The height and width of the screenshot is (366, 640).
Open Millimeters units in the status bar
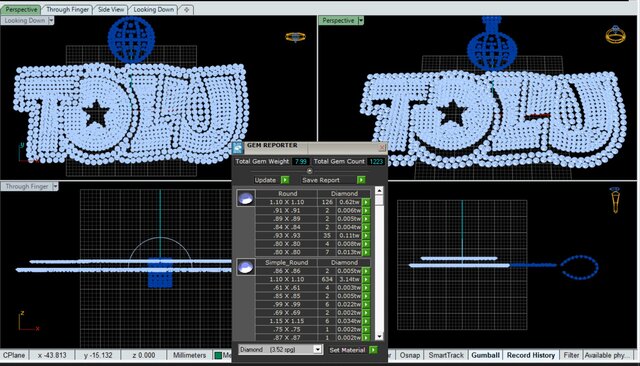[x=189, y=355]
